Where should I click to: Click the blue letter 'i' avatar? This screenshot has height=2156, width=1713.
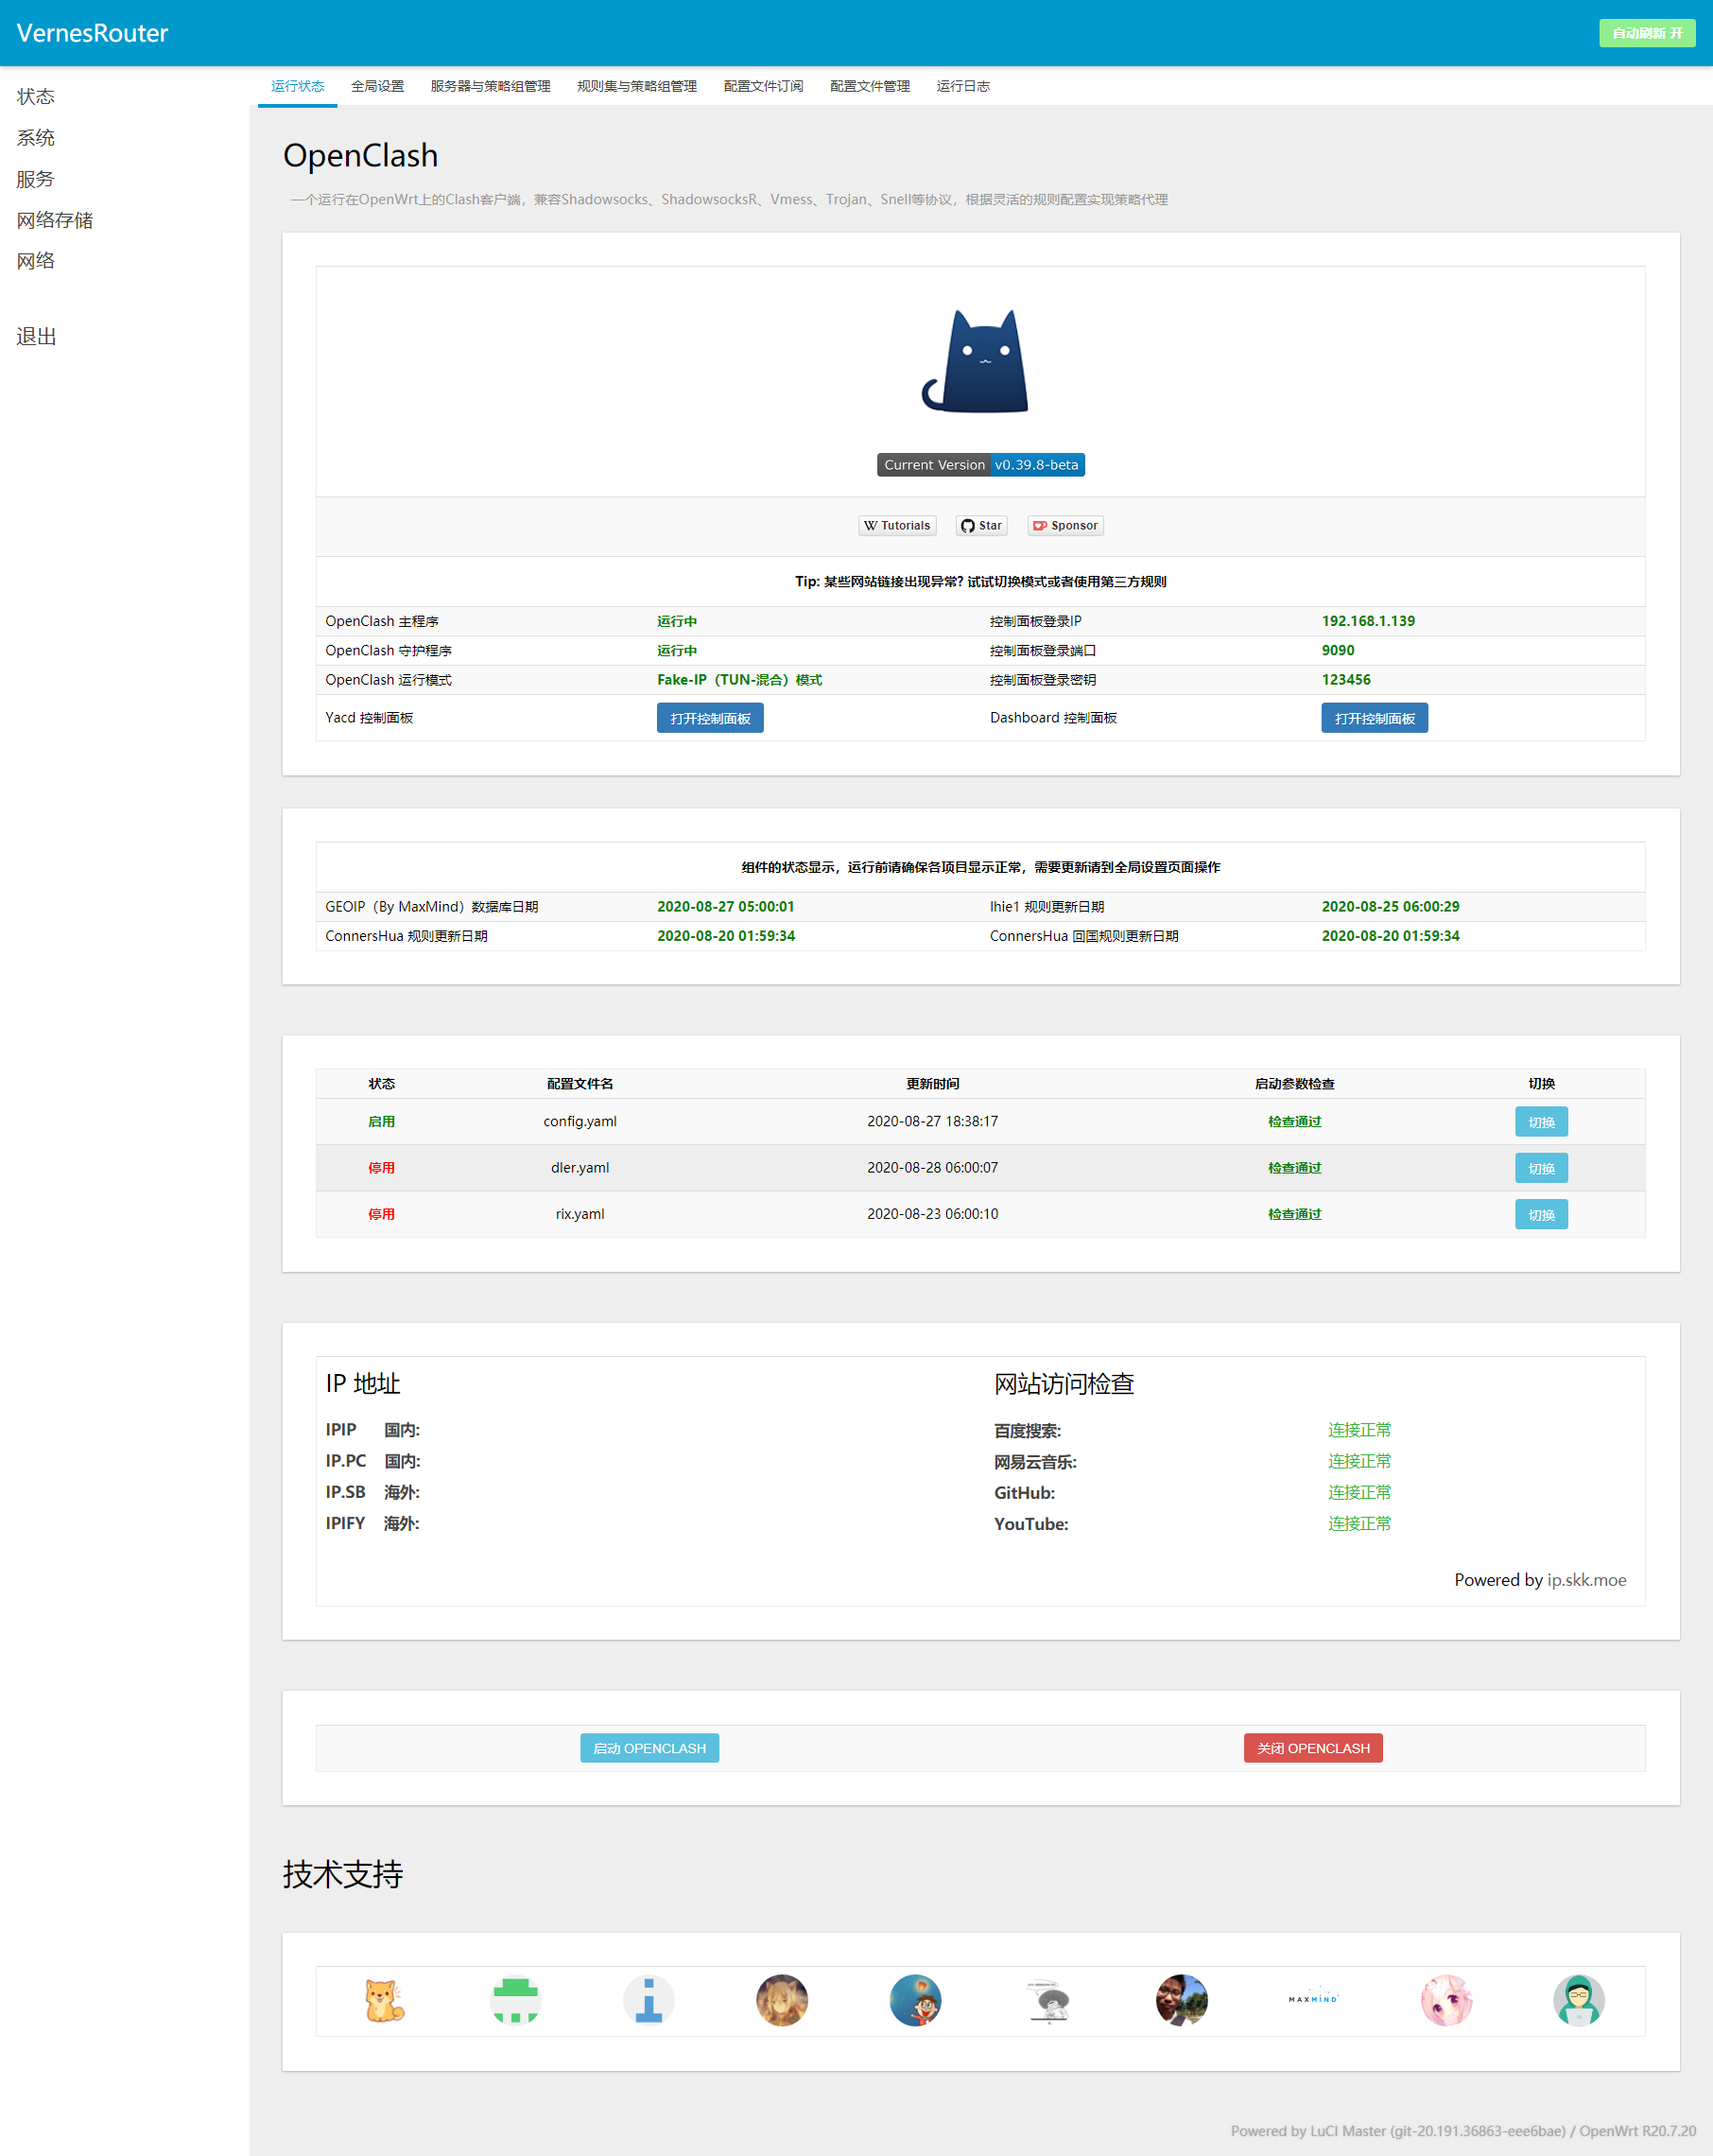pyautogui.click(x=649, y=2000)
